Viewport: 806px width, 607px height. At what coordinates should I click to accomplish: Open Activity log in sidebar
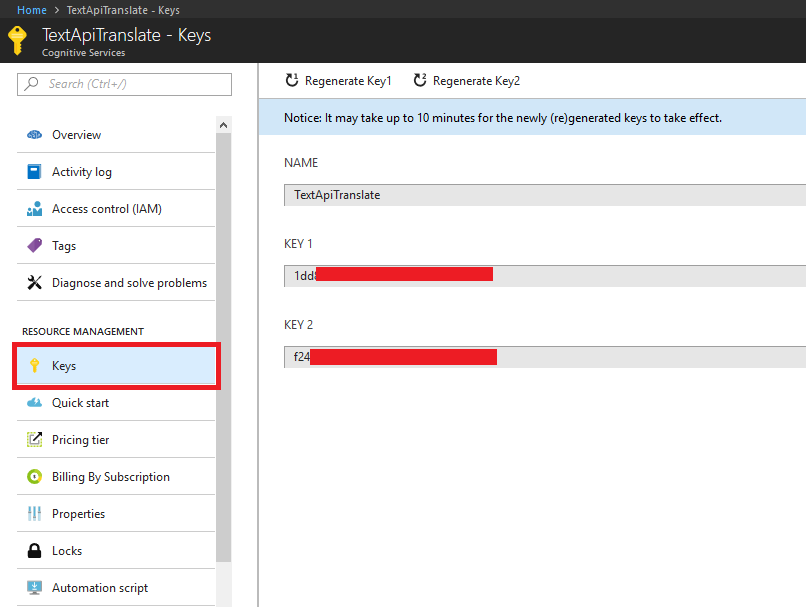(x=116, y=172)
